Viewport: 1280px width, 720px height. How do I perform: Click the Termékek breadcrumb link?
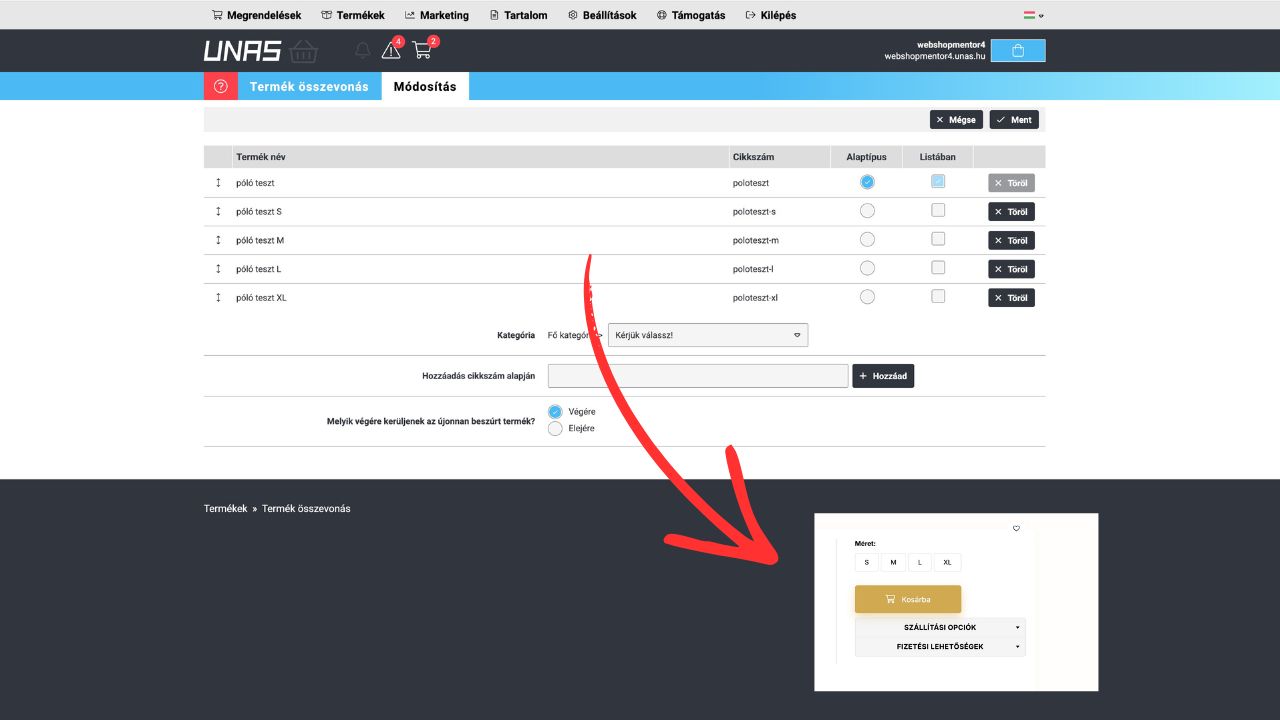point(225,509)
